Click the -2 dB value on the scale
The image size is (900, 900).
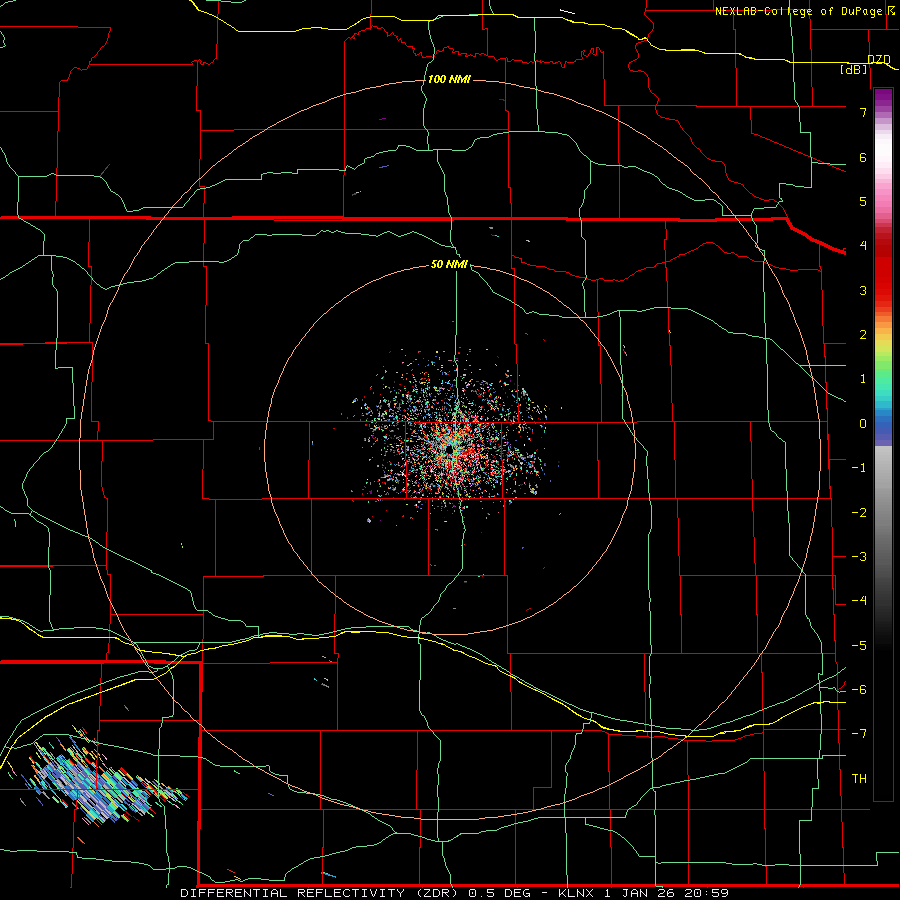click(x=859, y=513)
